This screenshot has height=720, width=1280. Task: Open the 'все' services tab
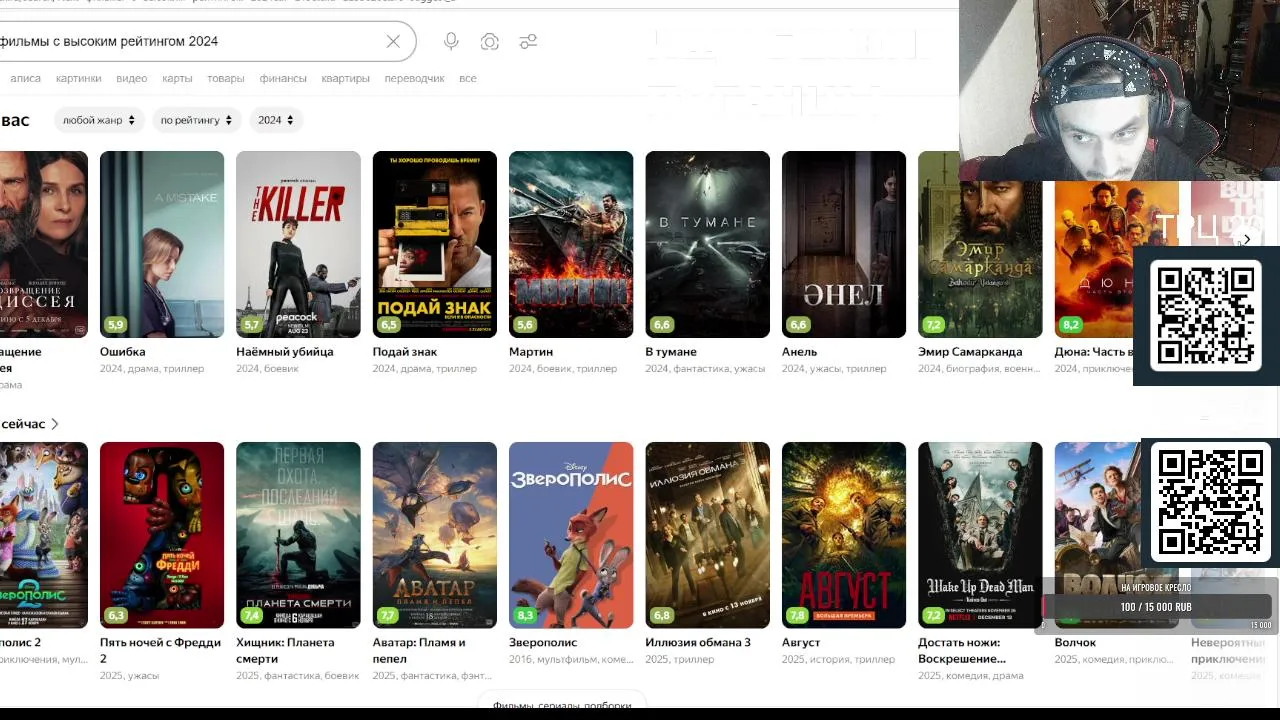467,78
